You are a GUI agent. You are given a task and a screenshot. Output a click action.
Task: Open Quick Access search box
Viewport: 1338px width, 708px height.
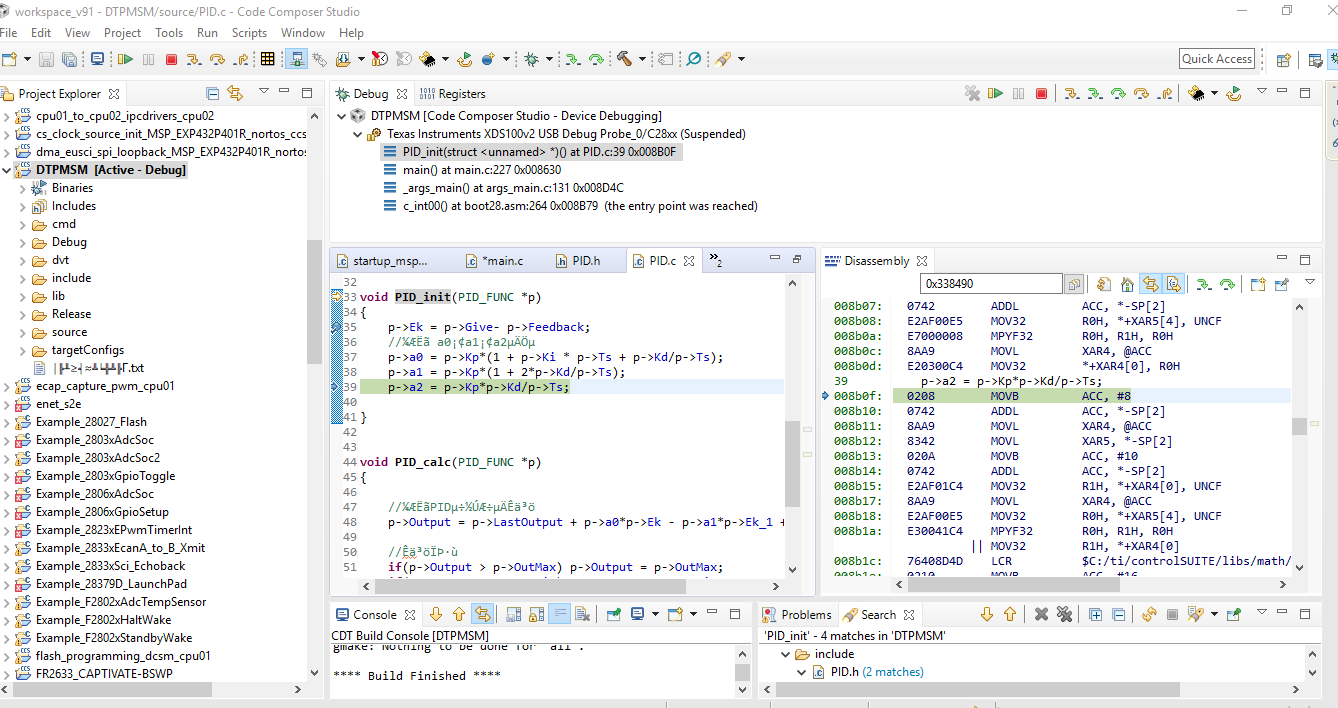[1216, 59]
